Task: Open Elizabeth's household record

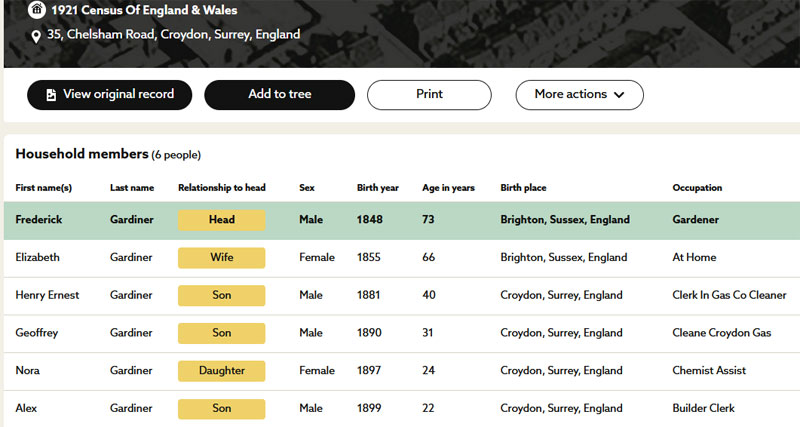Action: point(38,258)
